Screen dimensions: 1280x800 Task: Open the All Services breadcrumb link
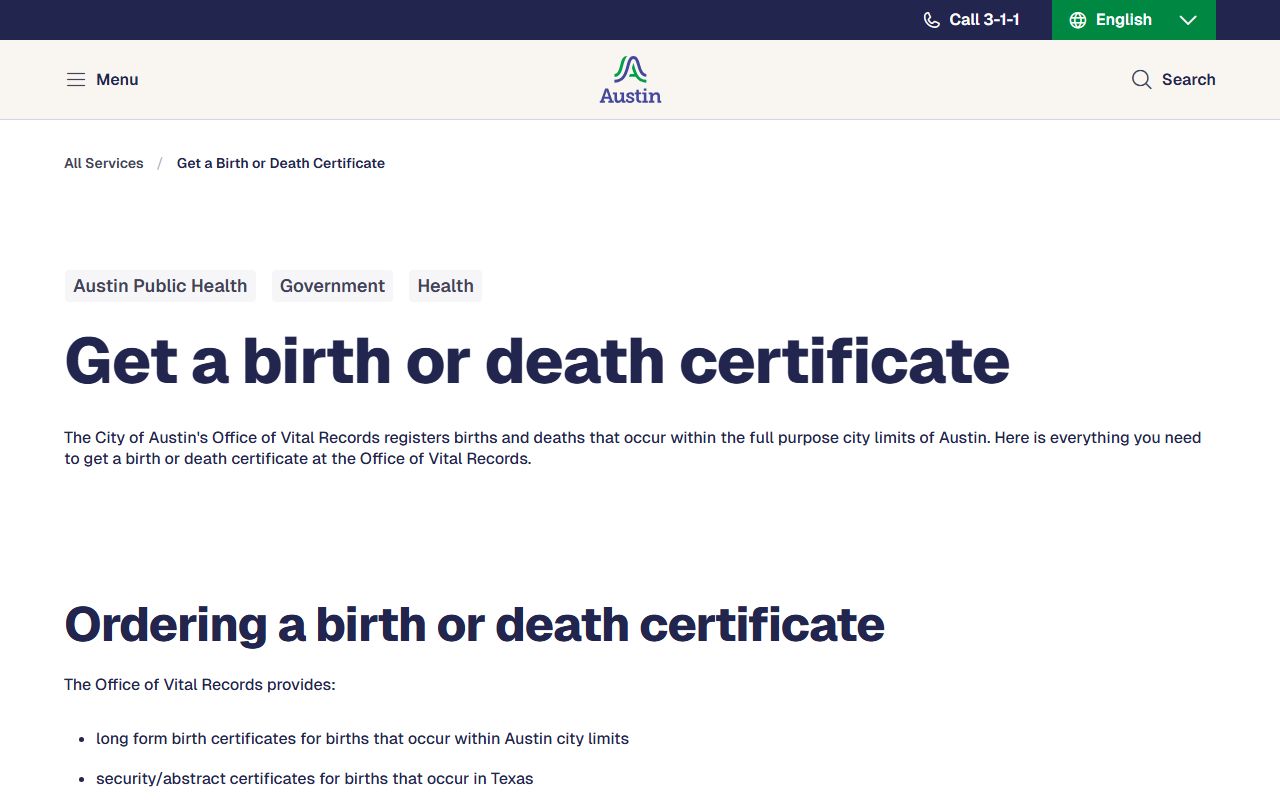[x=104, y=163]
